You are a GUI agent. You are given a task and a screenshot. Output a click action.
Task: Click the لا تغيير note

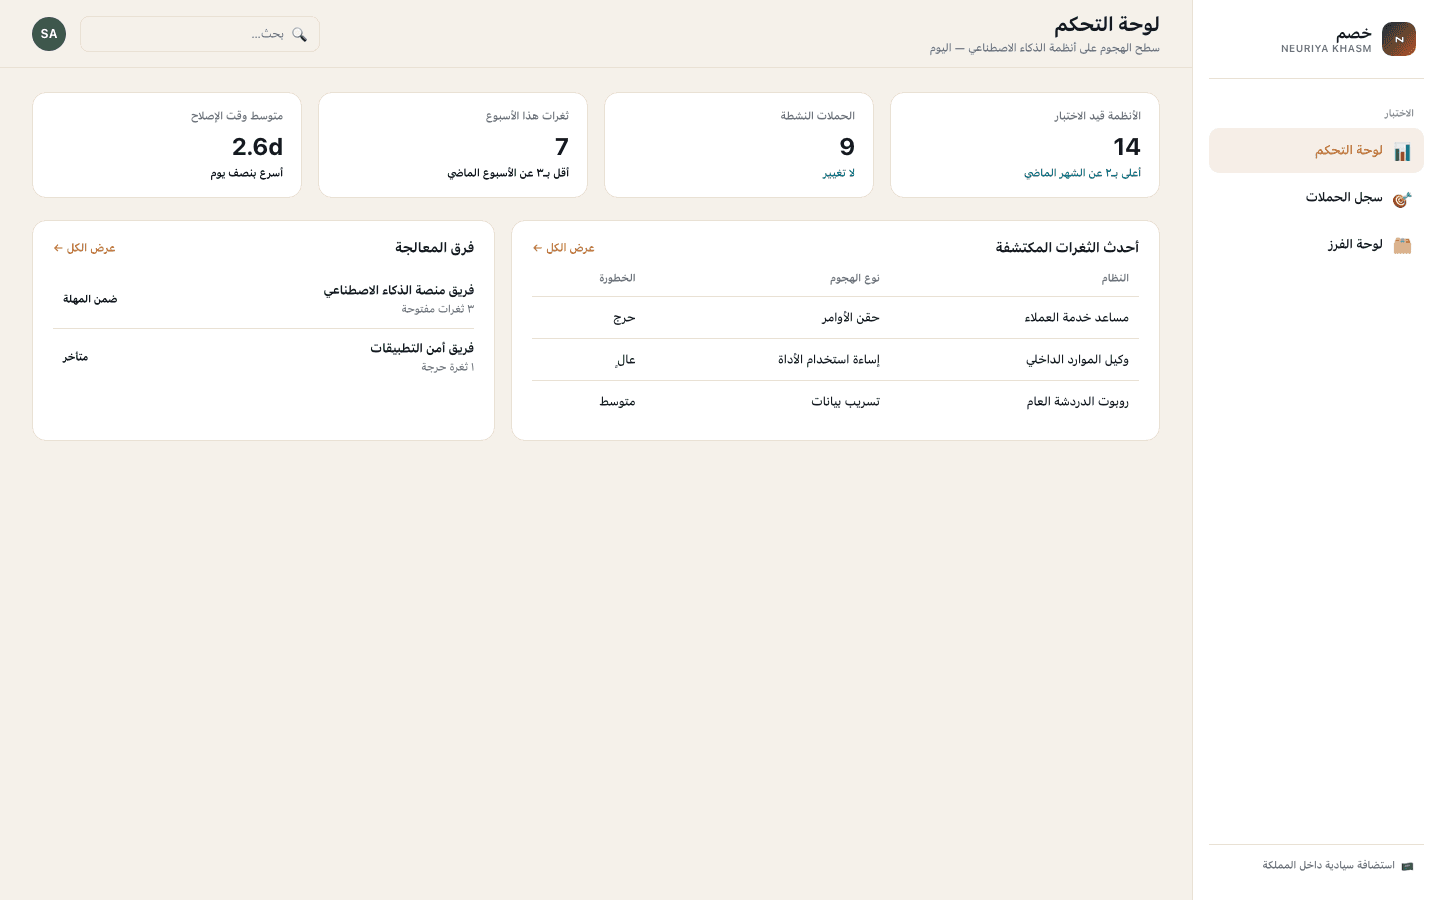click(x=839, y=173)
